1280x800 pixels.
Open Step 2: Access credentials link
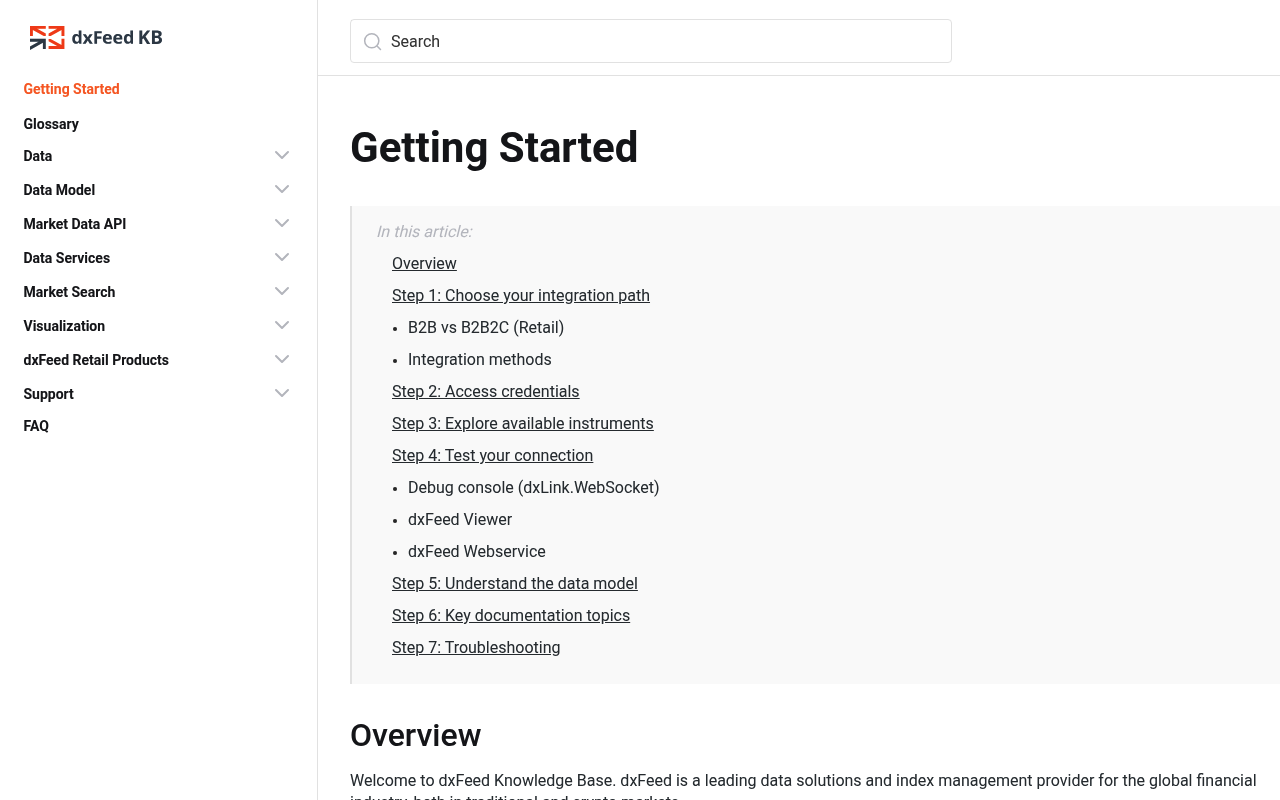tap(486, 391)
